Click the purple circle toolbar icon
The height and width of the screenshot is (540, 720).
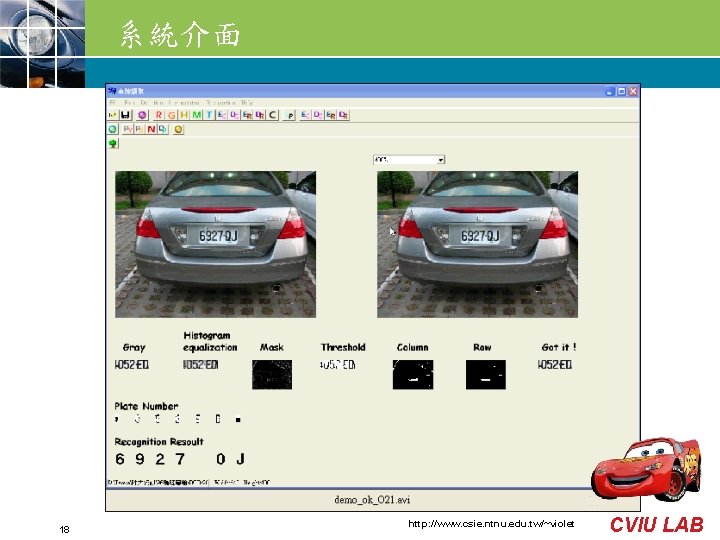click(142, 115)
